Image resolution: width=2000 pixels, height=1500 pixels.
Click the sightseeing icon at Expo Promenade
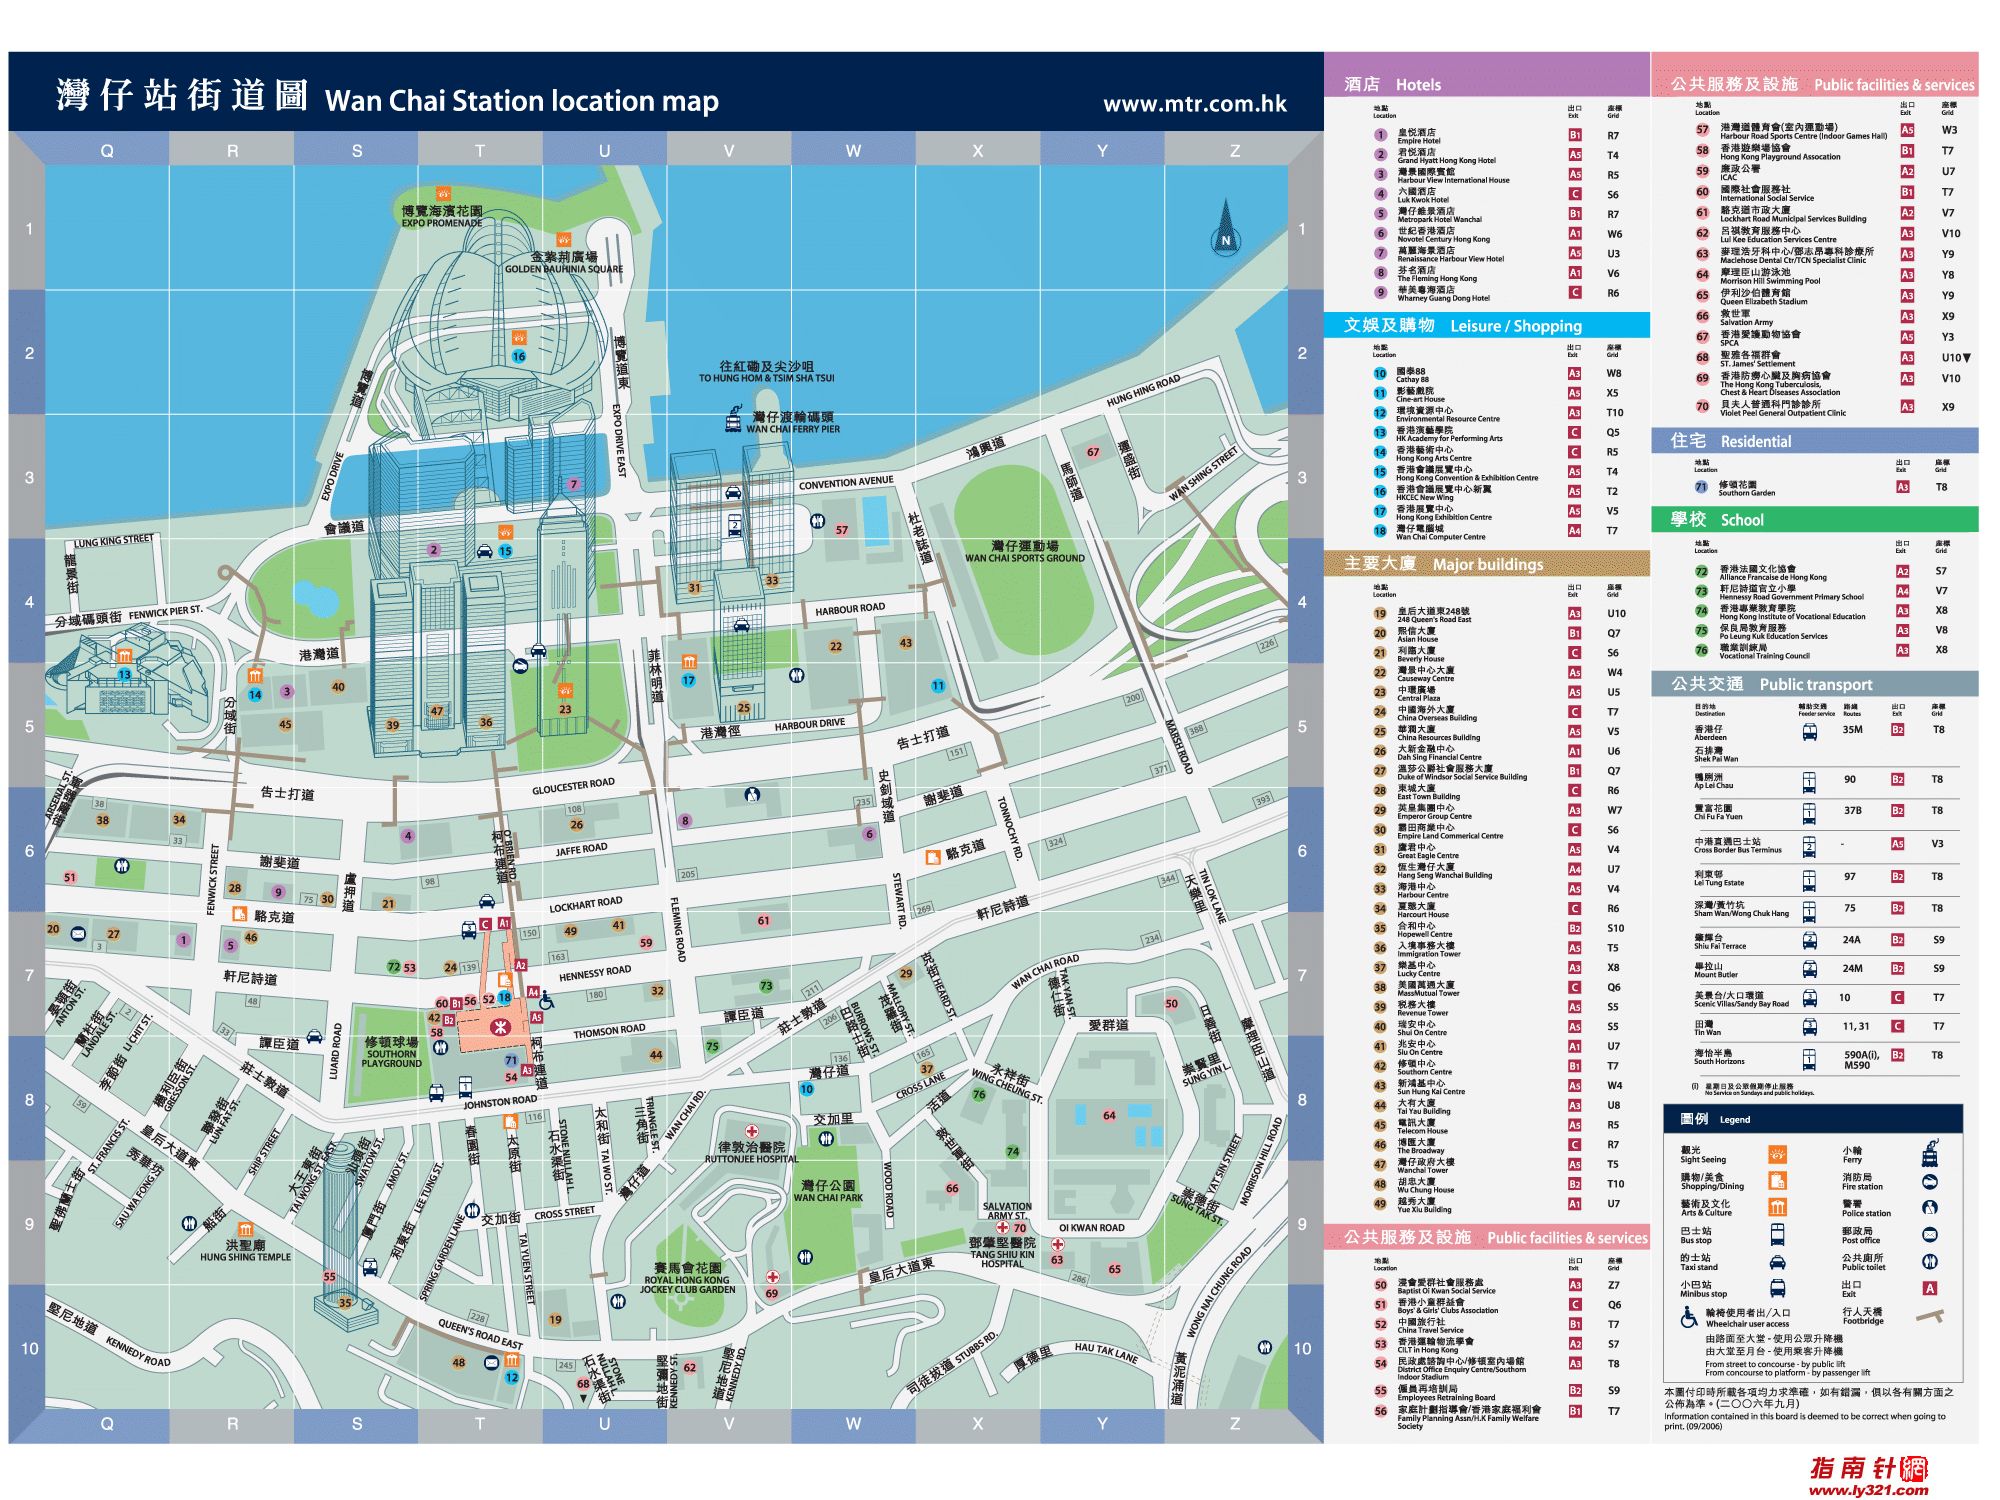click(x=442, y=193)
